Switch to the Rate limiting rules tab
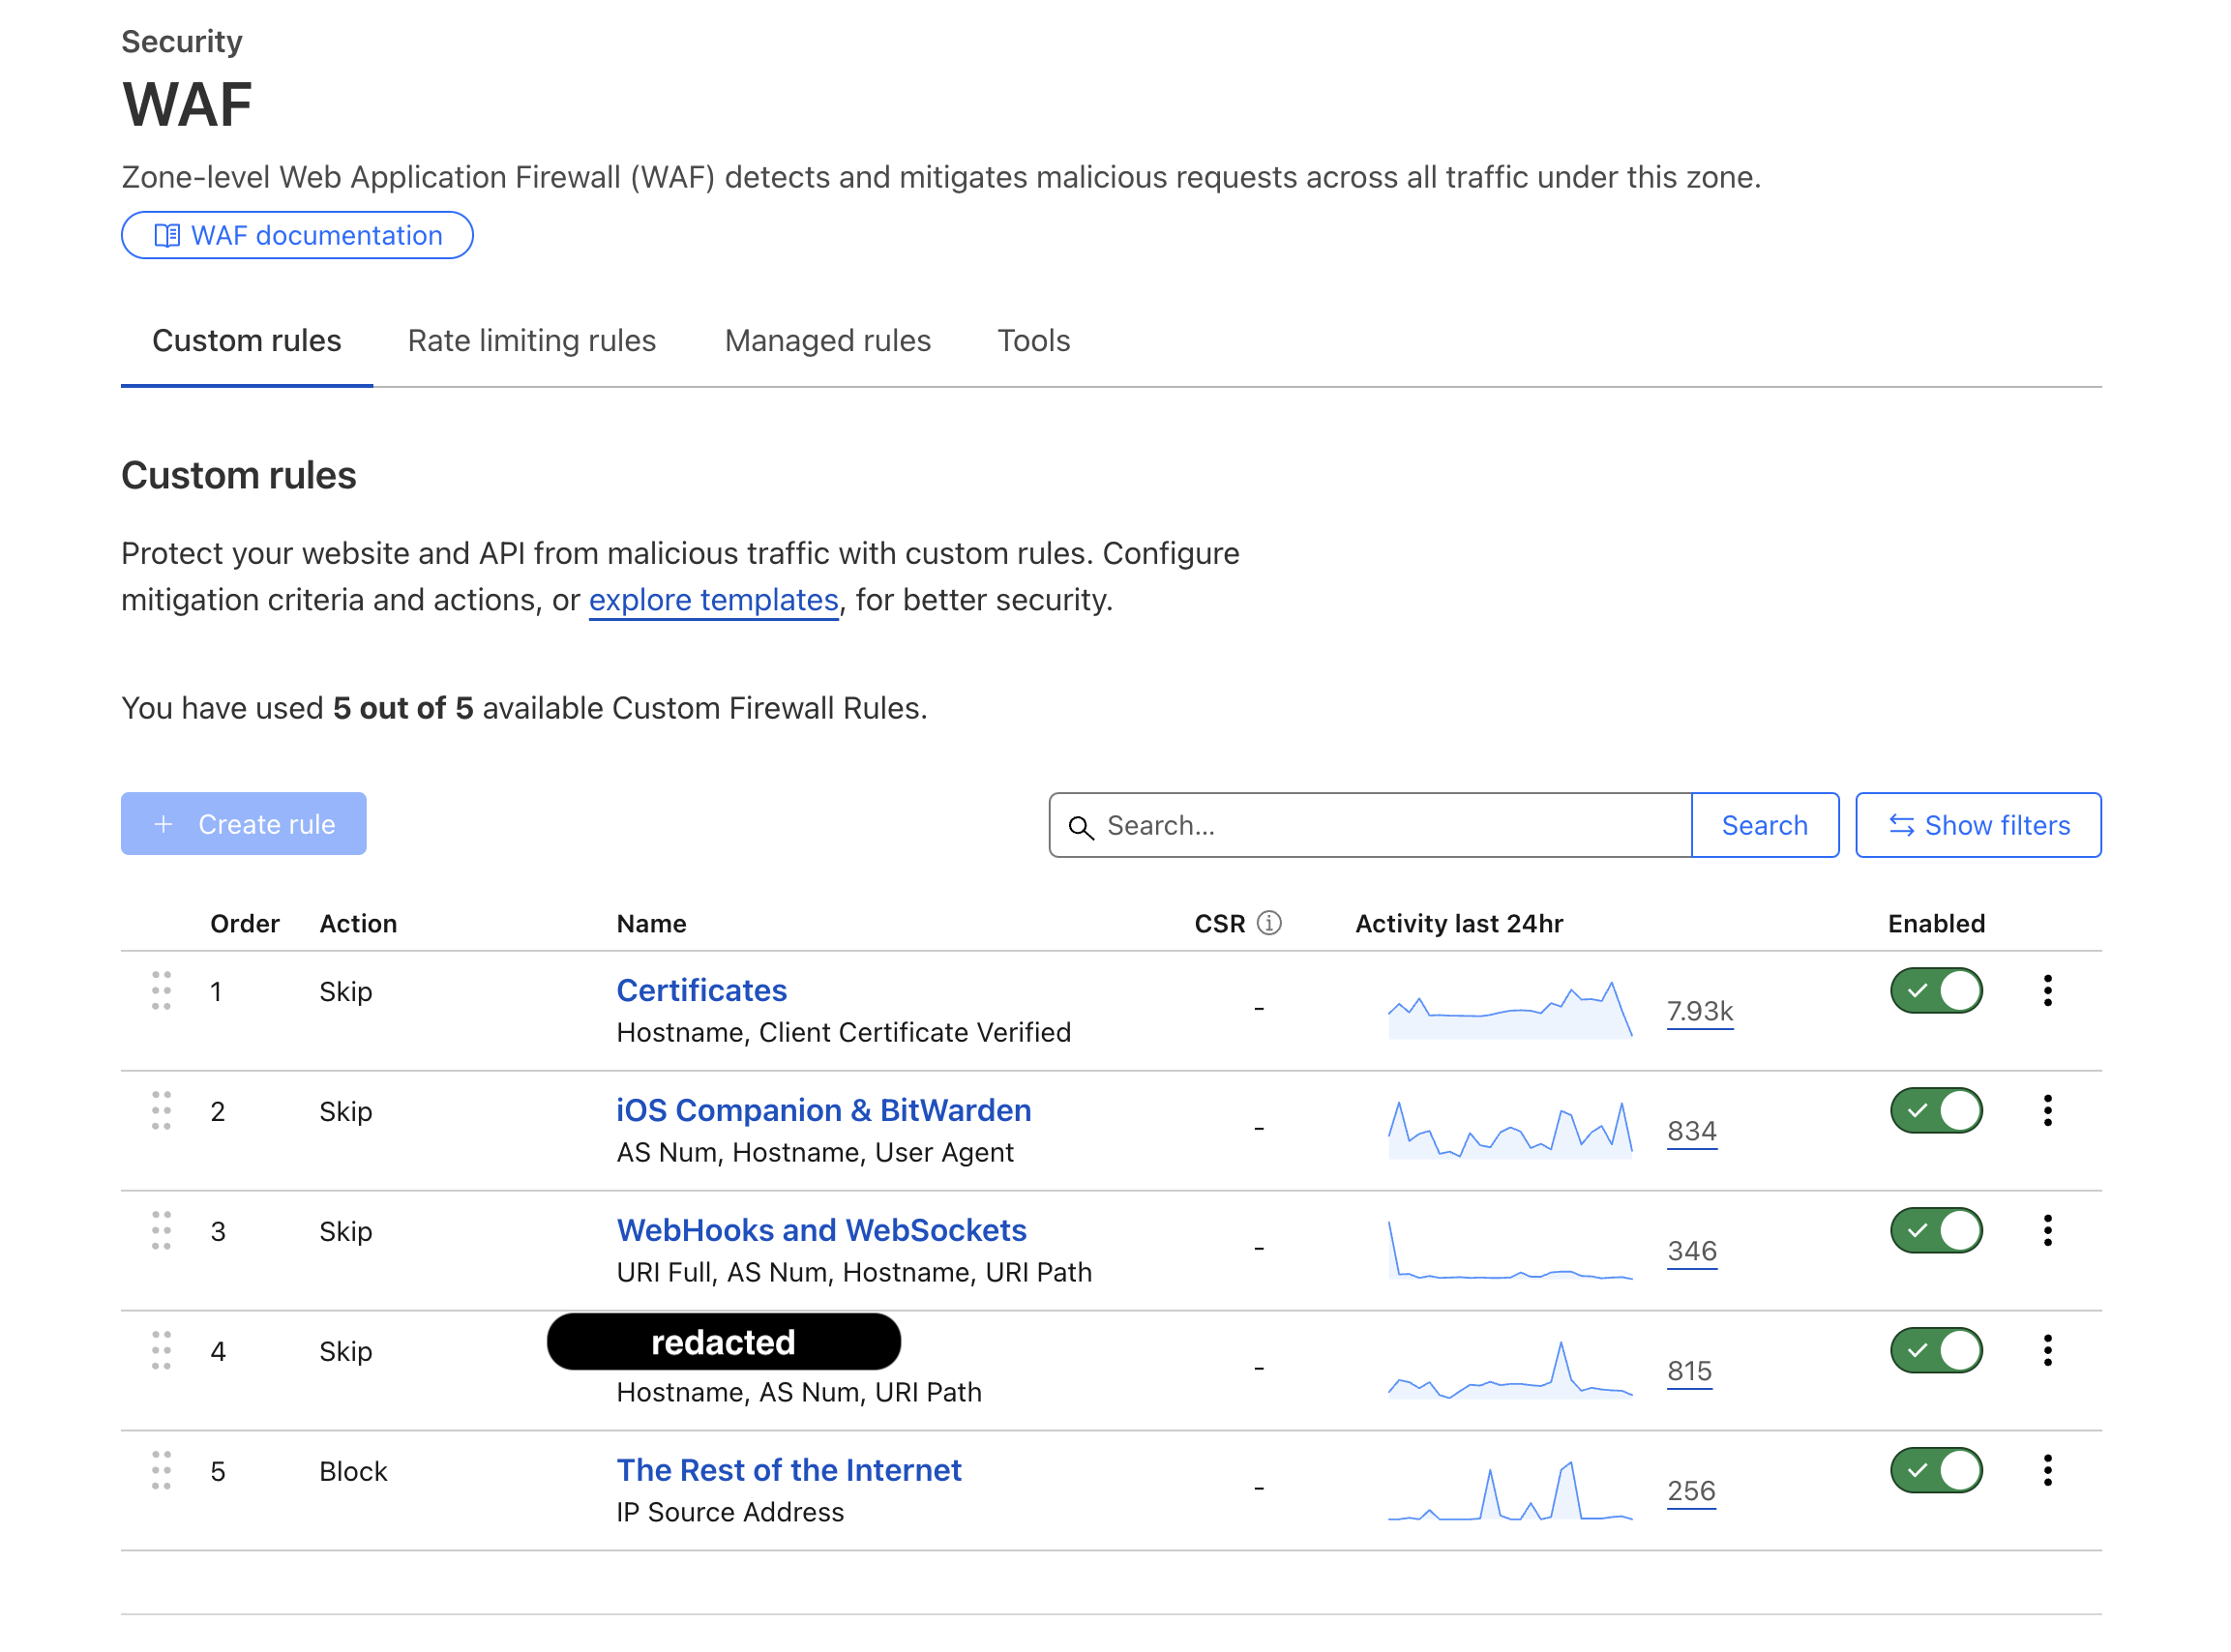Image resolution: width=2231 pixels, height=1652 pixels. click(531, 341)
